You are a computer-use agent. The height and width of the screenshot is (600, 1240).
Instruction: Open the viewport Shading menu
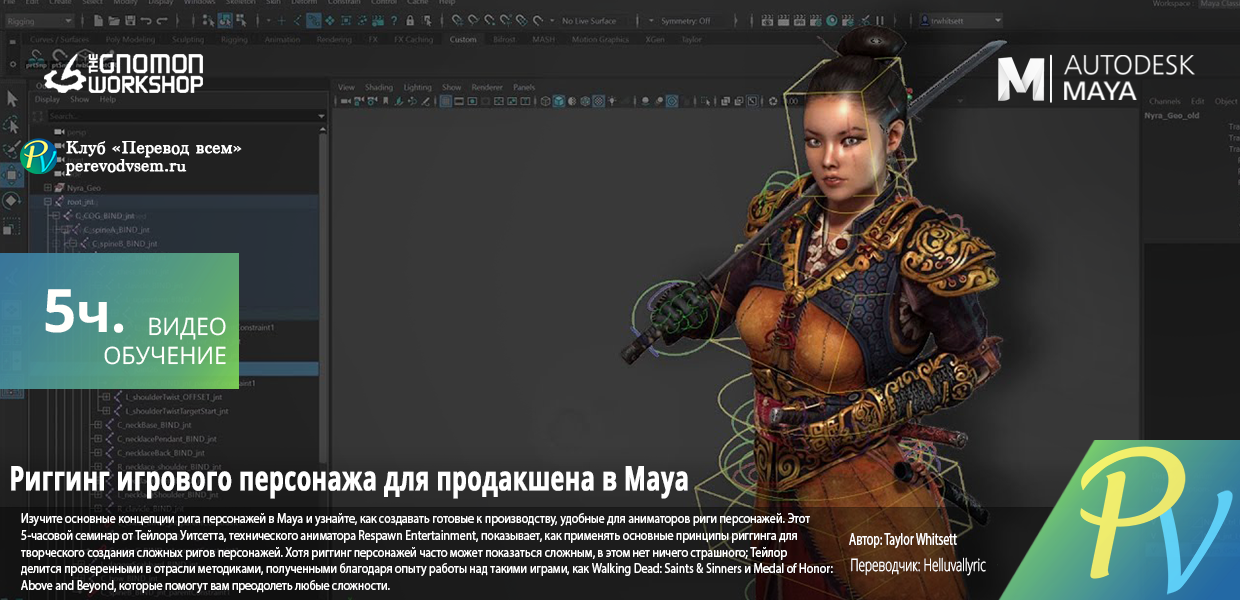pyautogui.click(x=379, y=87)
